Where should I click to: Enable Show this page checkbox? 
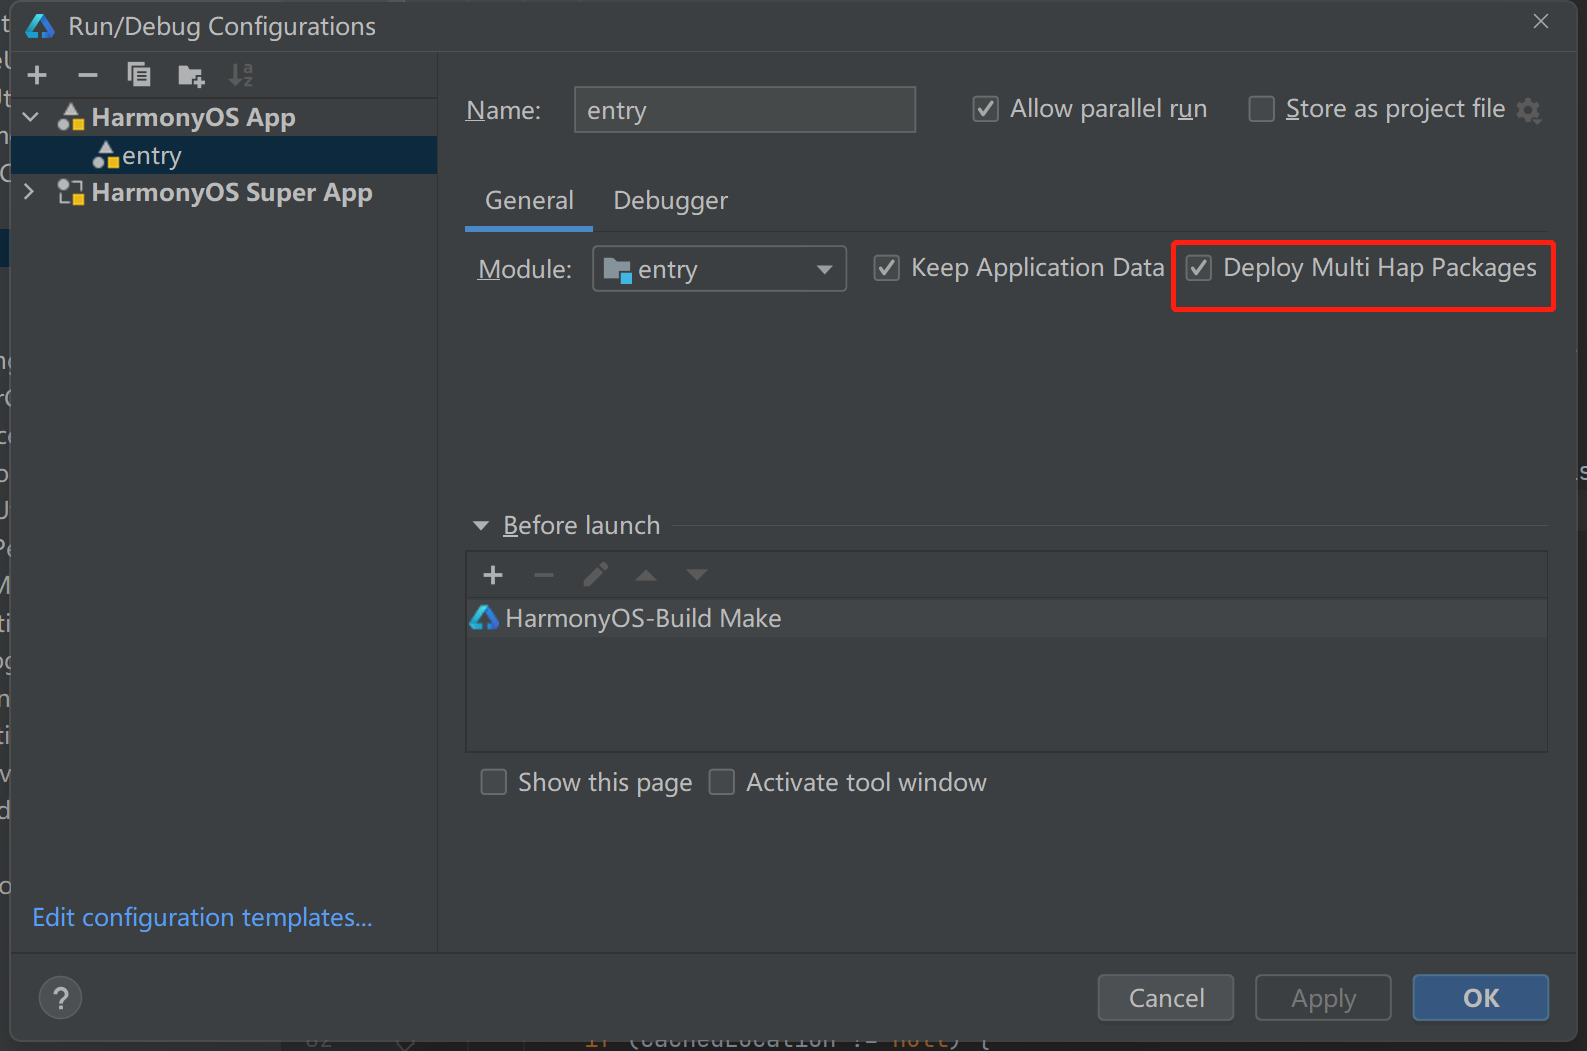point(494,782)
